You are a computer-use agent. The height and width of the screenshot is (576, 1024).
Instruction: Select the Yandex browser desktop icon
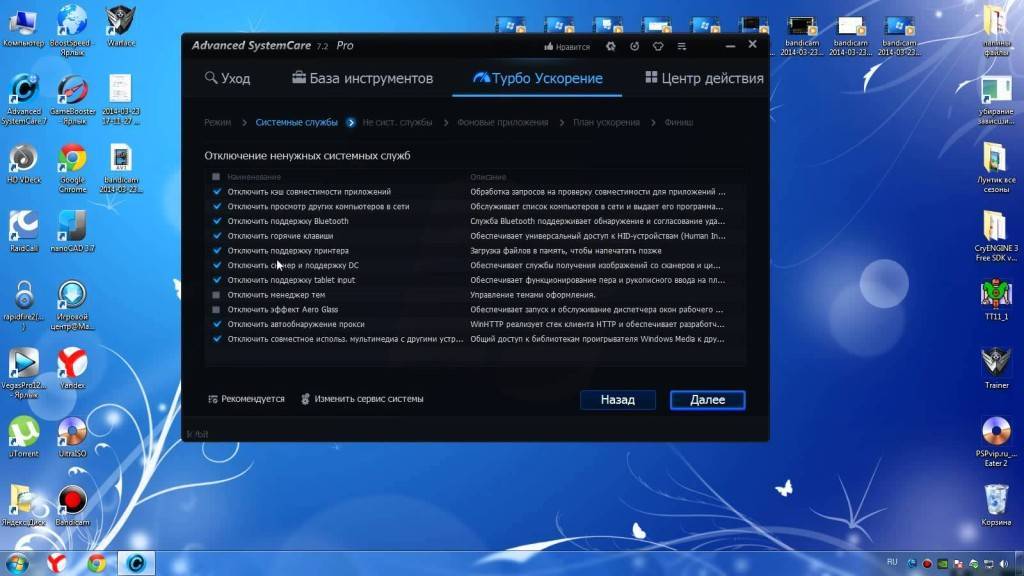[x=72, y=368]
